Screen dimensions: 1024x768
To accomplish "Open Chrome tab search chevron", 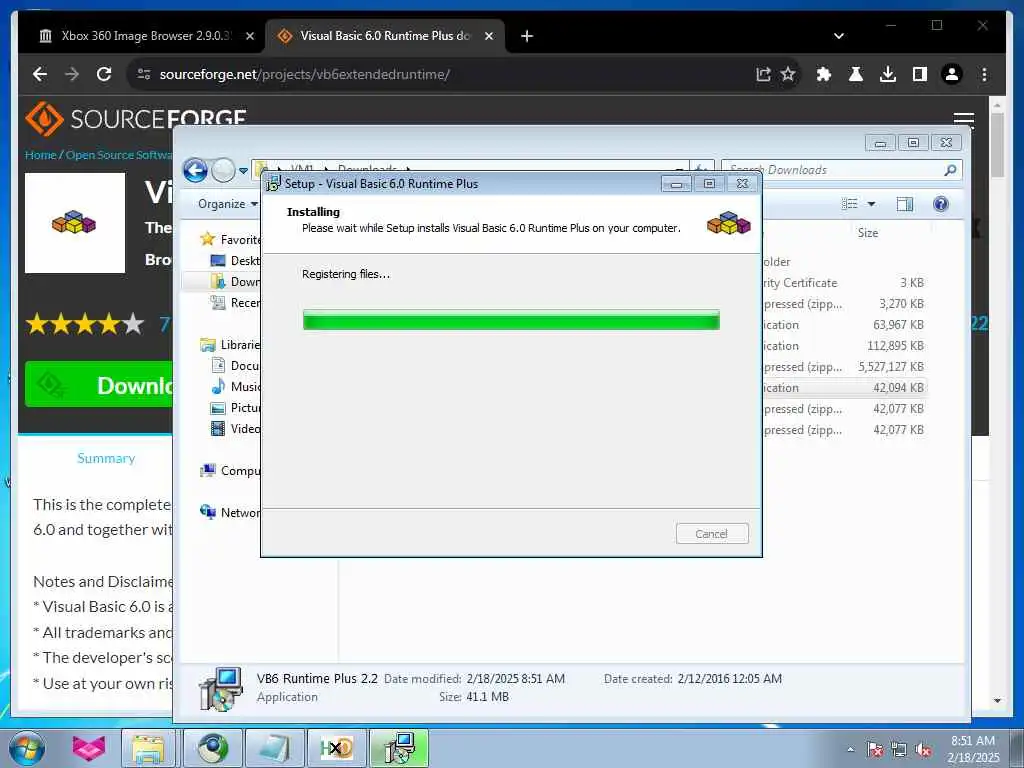I will coord(839,36).
